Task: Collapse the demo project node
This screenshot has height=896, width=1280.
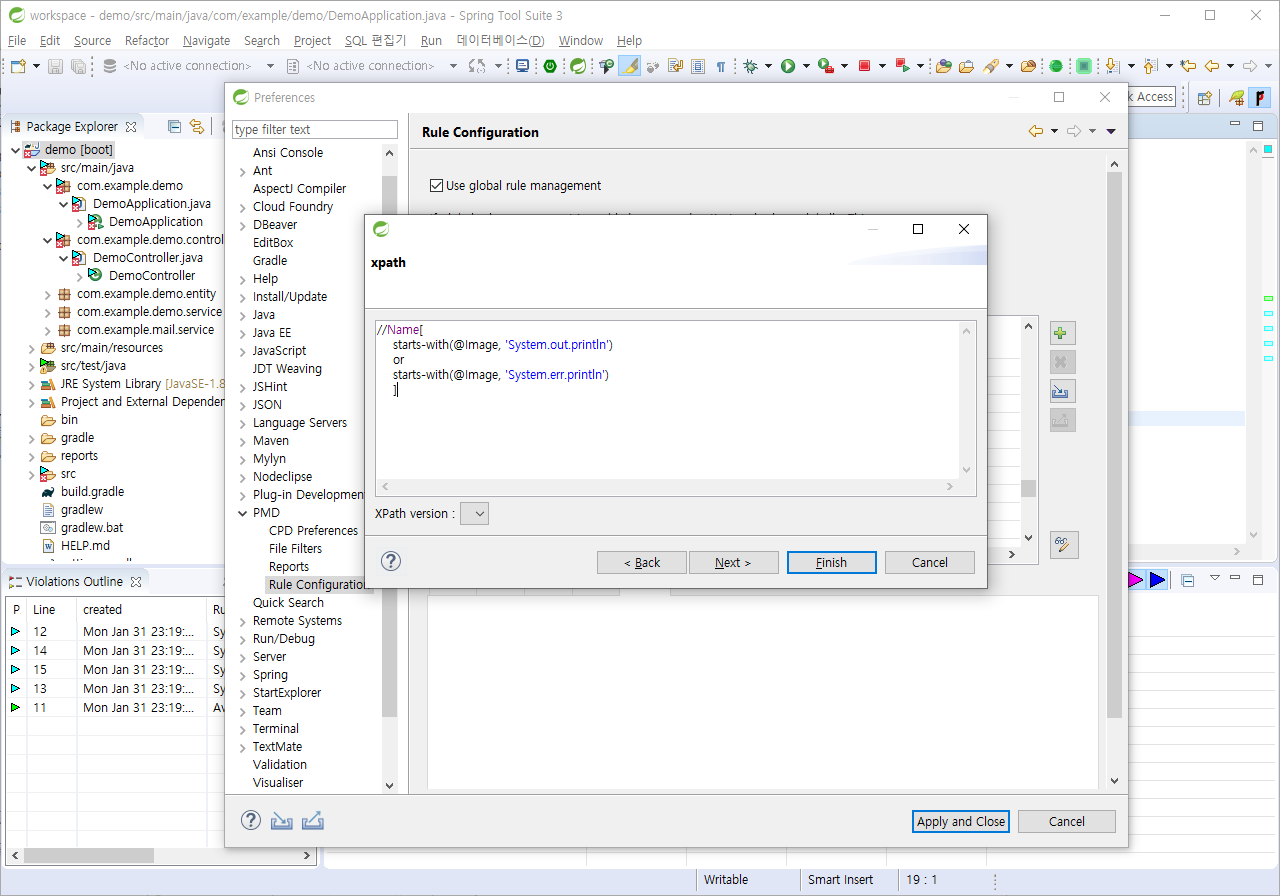Action: pos(15,150)
